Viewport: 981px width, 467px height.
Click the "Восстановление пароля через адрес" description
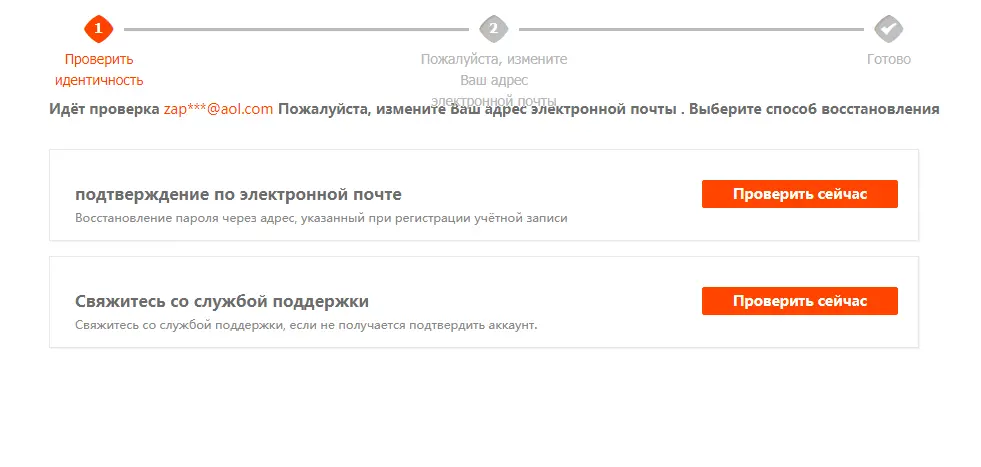coord(321,218)
